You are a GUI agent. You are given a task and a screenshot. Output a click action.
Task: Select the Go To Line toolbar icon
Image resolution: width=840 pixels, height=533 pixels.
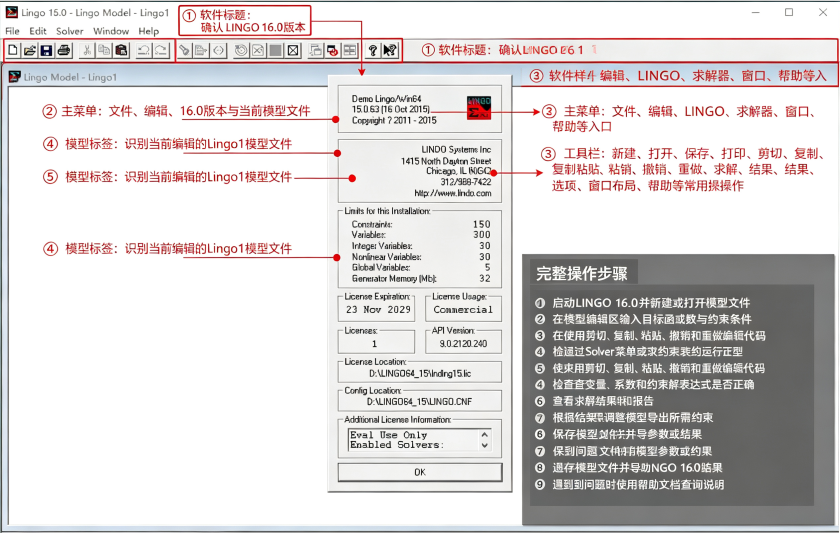coord(201,50)
